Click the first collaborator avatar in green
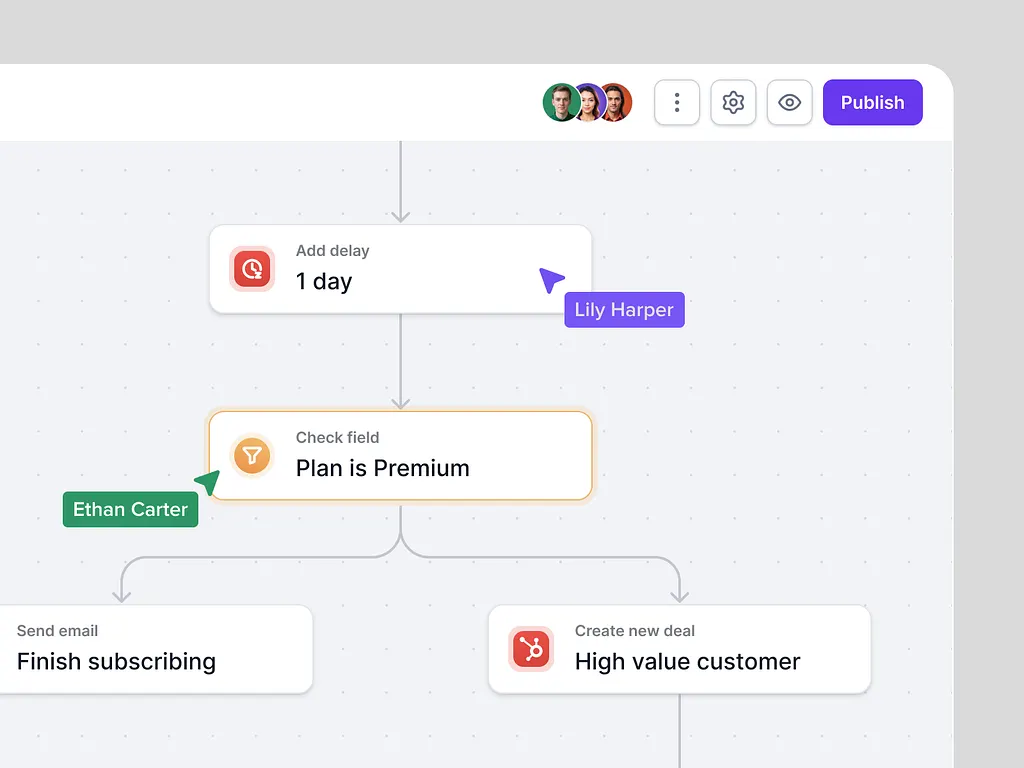 [x=559, y=102]
